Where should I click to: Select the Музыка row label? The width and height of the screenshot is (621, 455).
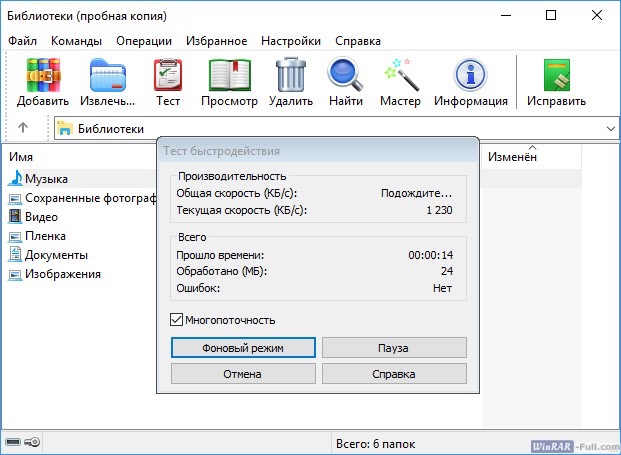[46, 179]
